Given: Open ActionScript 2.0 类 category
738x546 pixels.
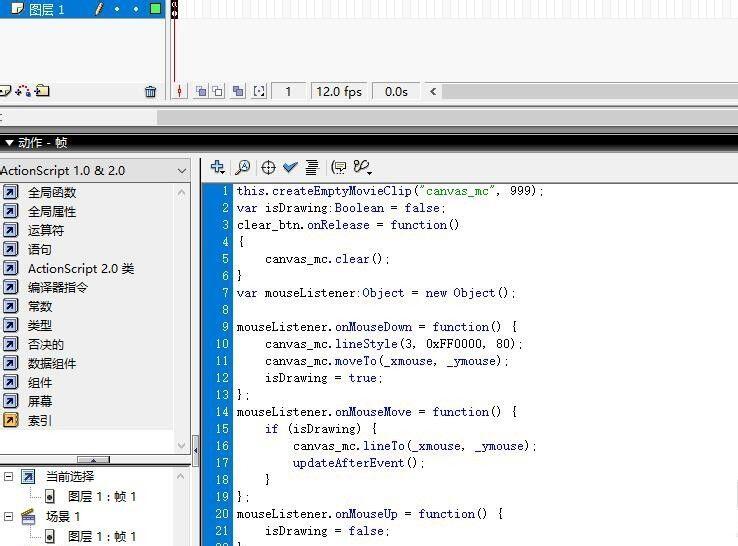Looking at the screenshot, I should point(81,268).
